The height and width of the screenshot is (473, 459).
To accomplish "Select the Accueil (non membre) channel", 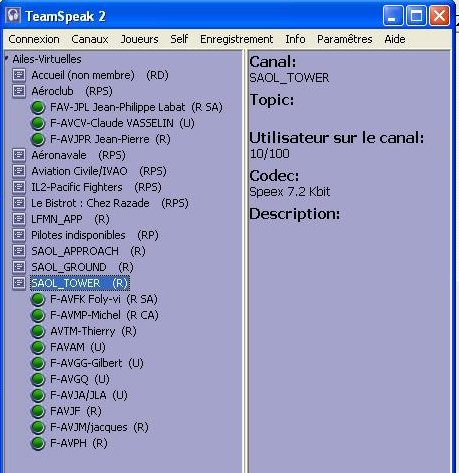I will tap(100, 75).
